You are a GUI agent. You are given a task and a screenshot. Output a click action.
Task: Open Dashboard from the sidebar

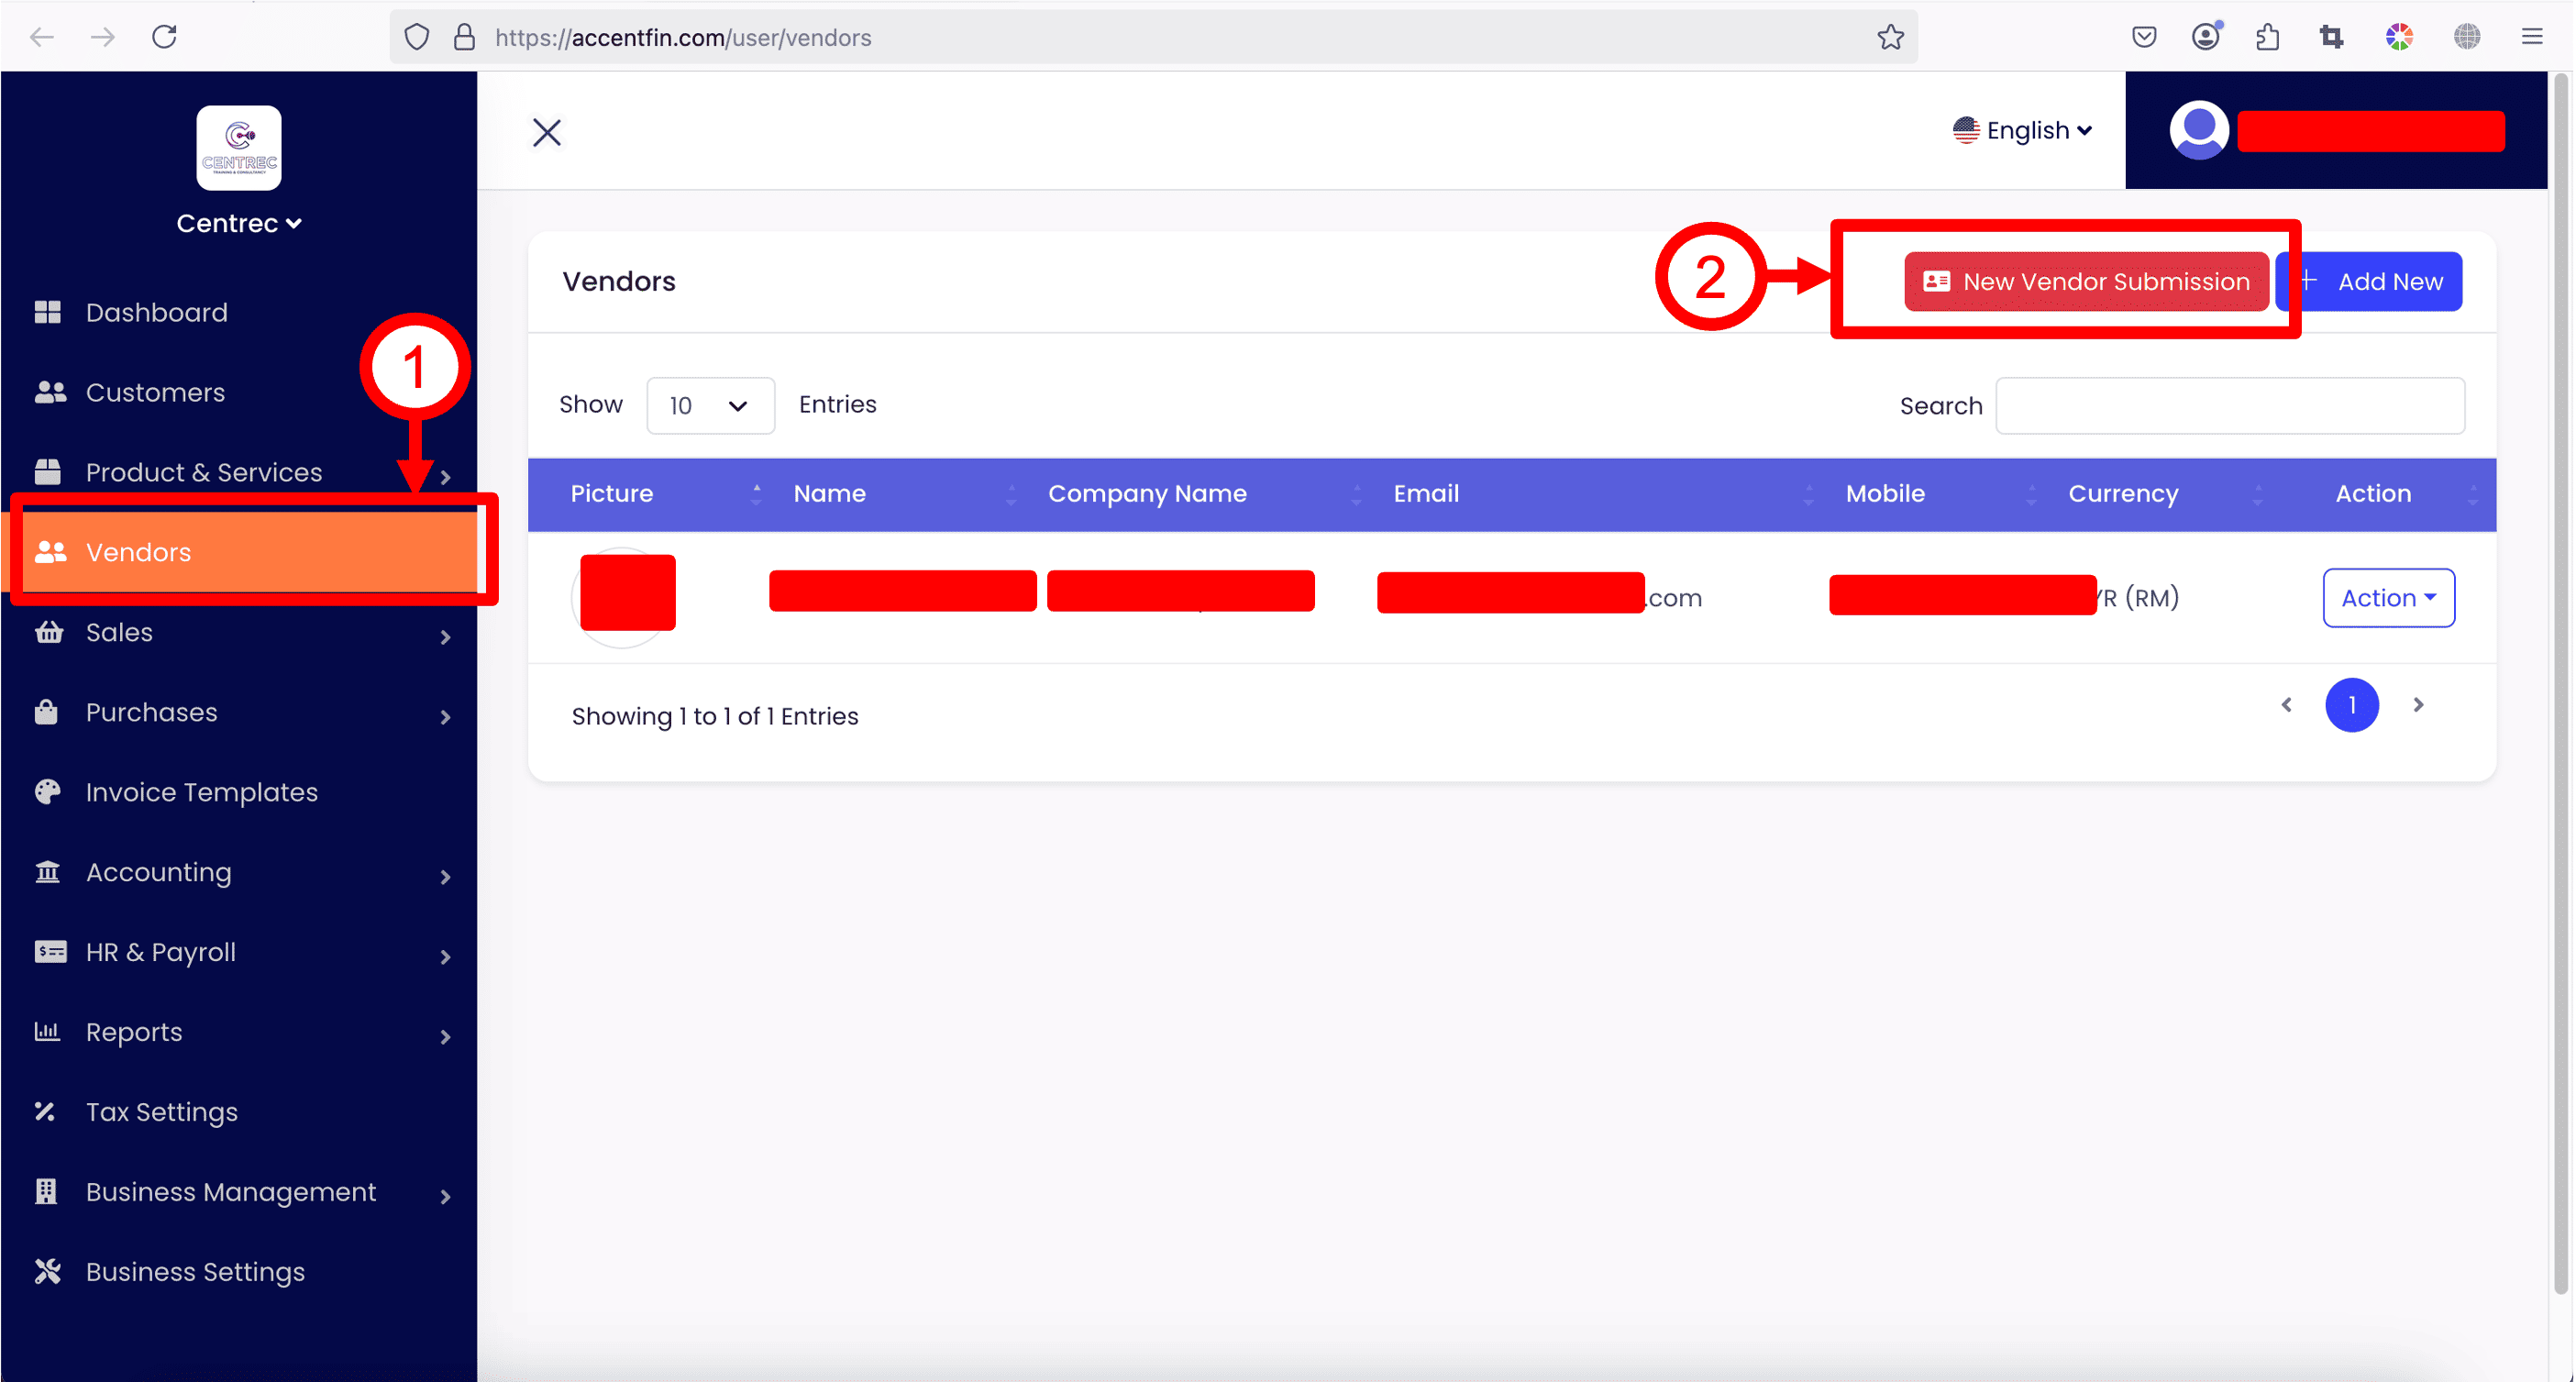[x=157, y=313]
